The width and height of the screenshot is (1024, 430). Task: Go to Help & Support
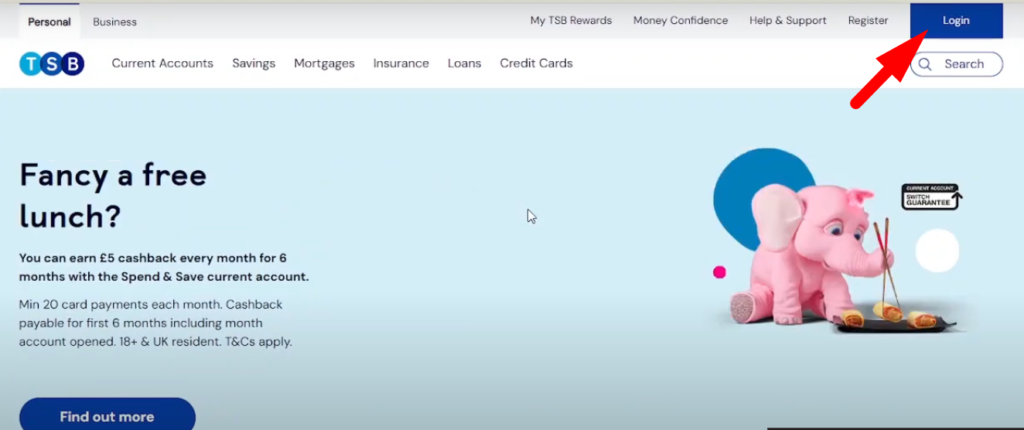pos(788,21)
